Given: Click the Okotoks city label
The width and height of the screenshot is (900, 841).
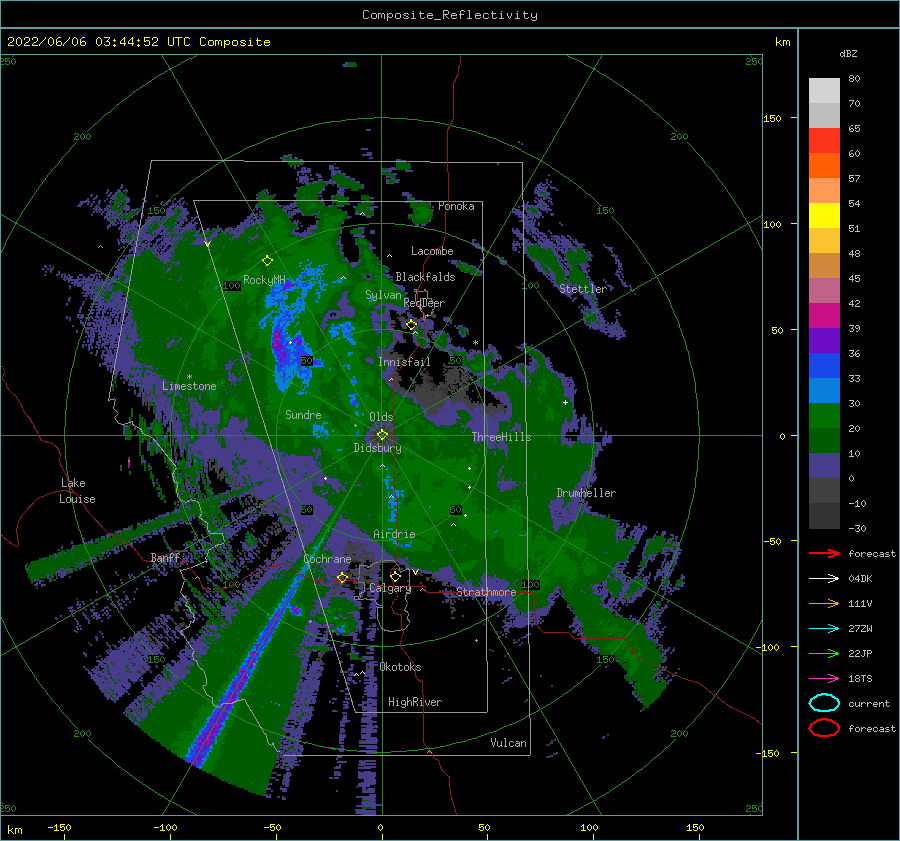Looking at the screenshot, I should coord(400,667).
